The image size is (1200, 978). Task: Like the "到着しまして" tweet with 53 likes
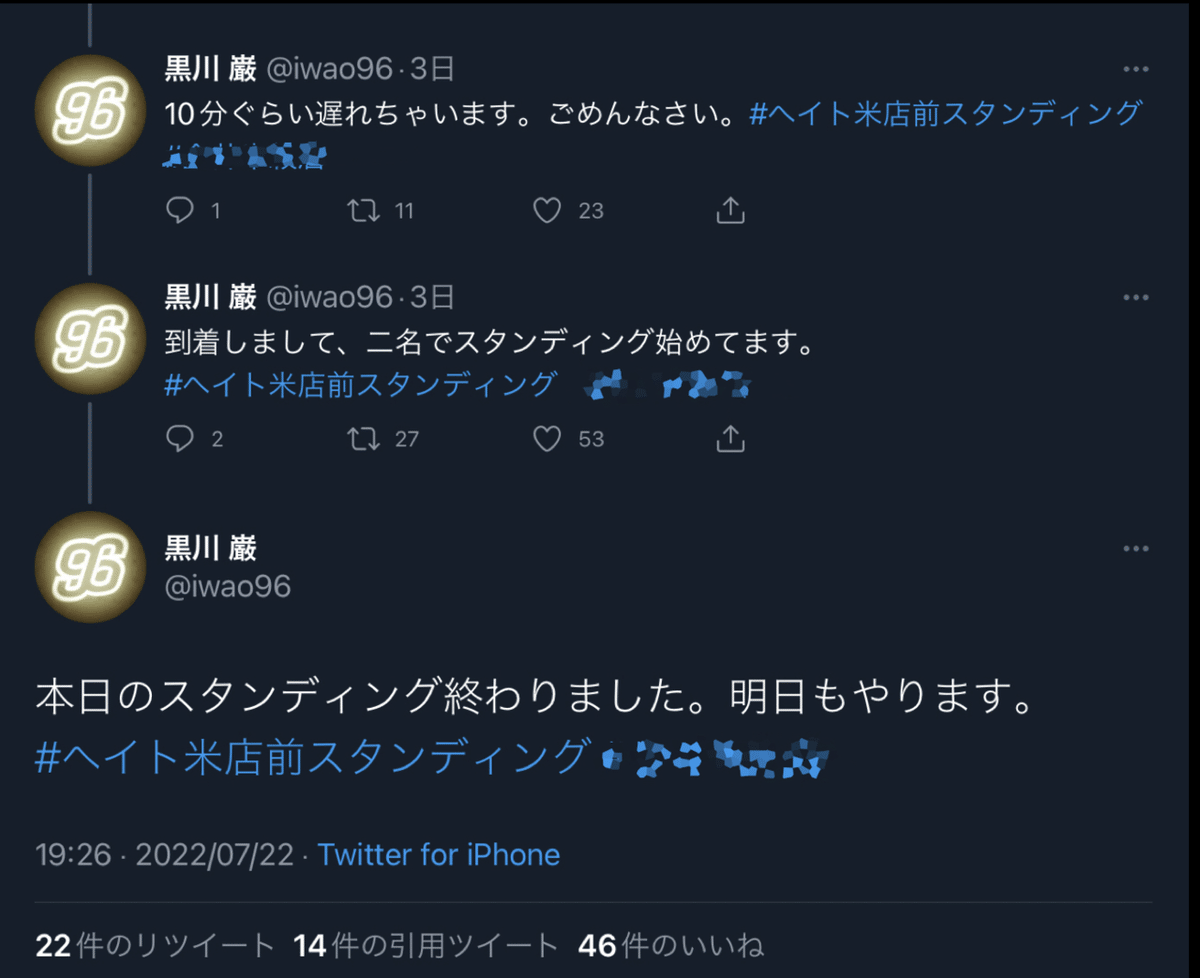point(547,439)
